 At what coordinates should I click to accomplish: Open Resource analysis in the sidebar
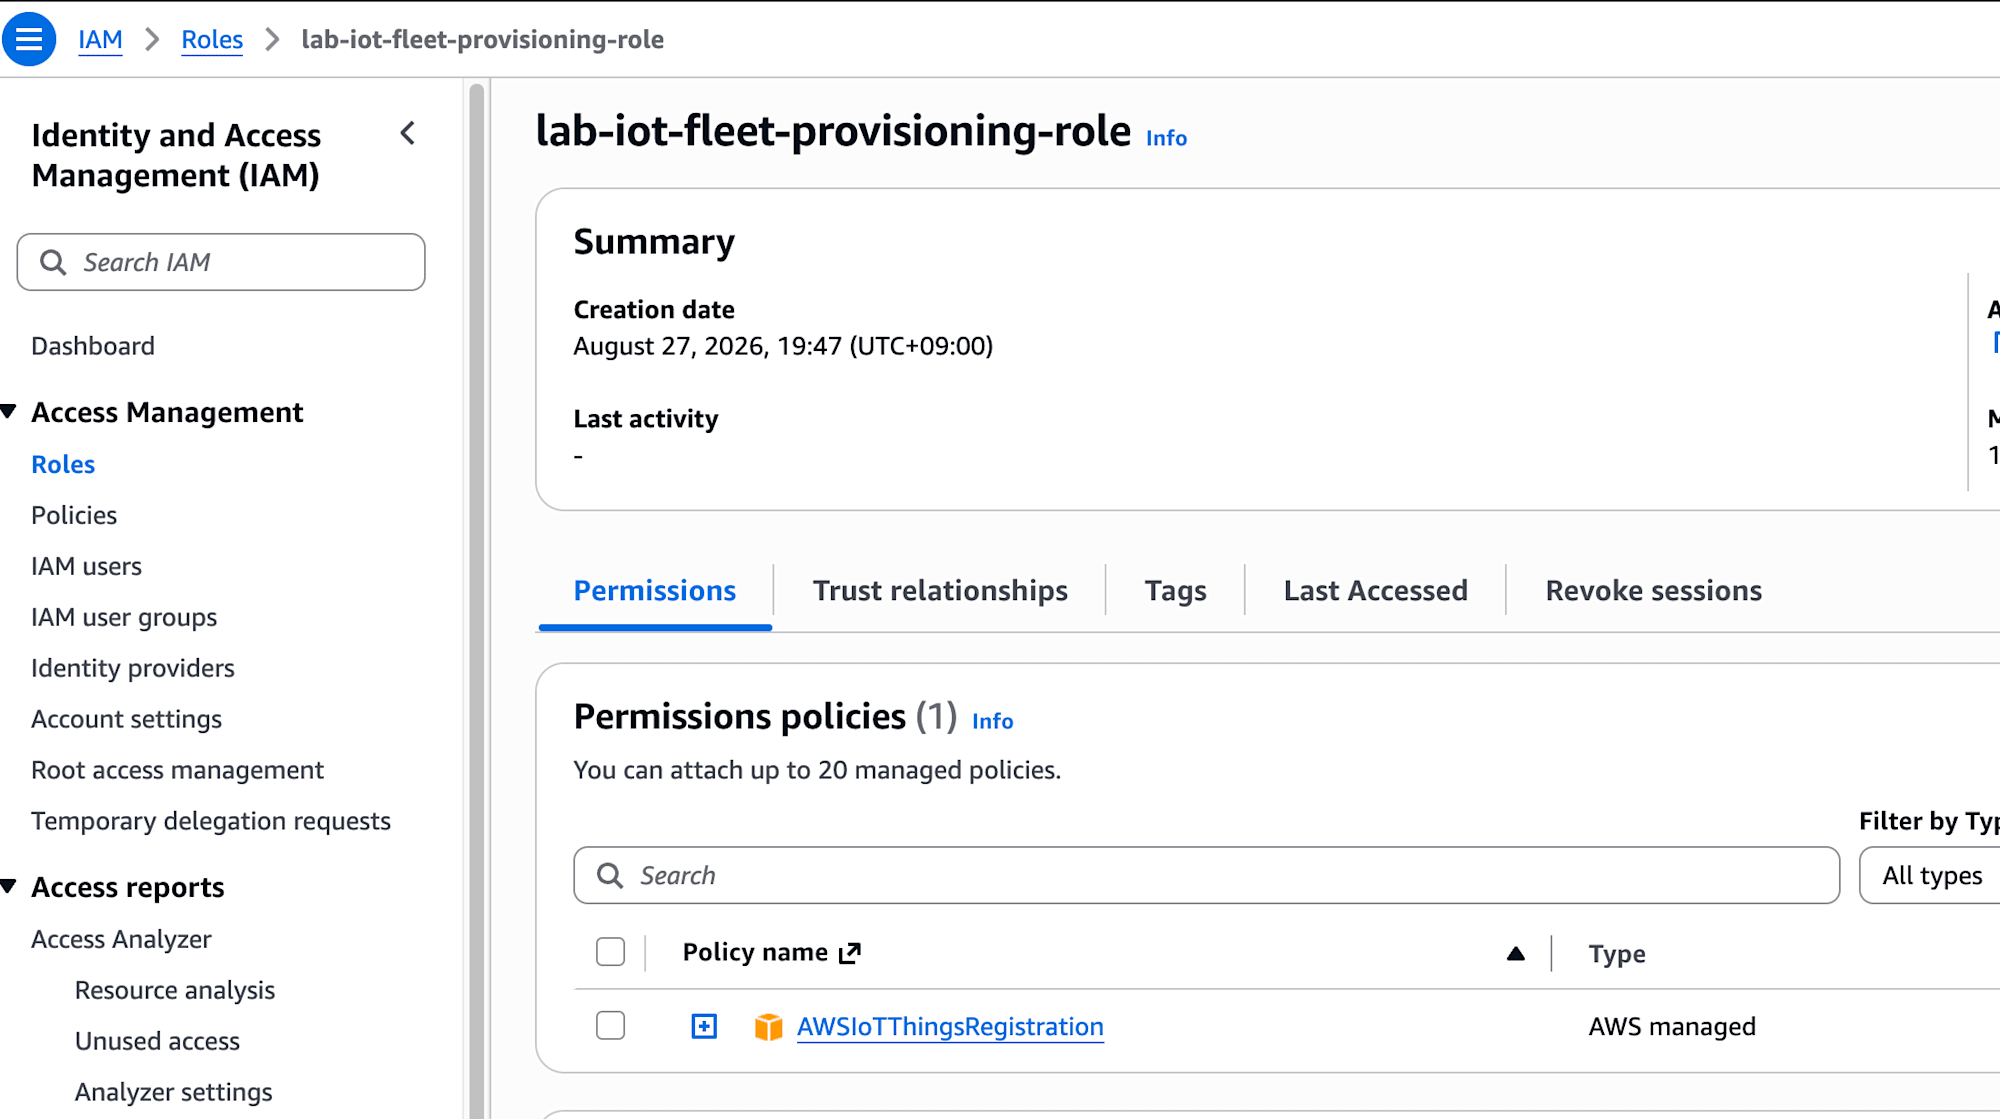[x=175, y=990]
